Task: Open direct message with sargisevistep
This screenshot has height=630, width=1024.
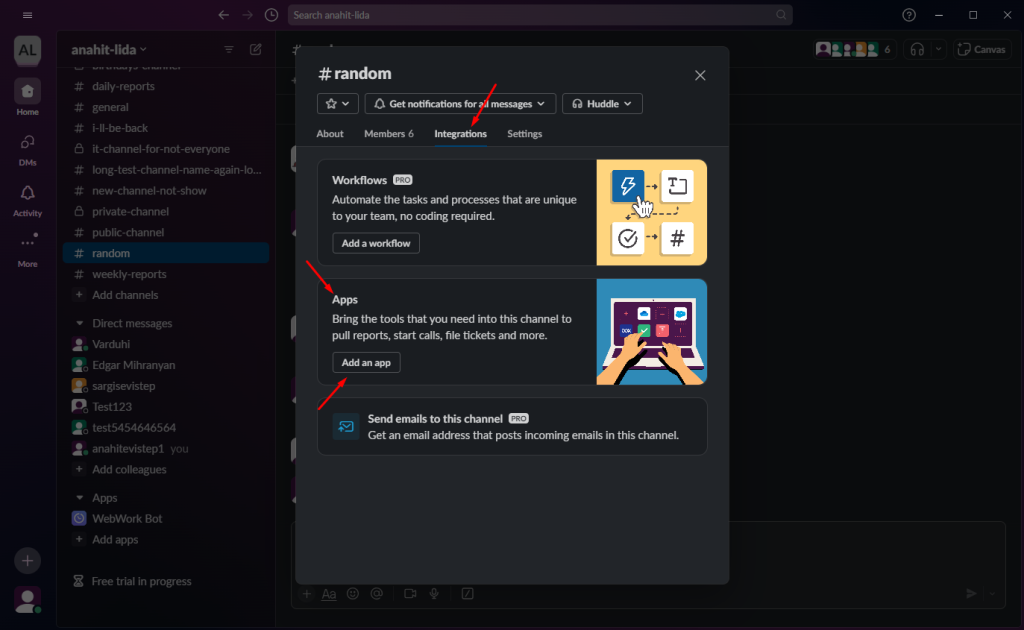Action: click(166, 386)
